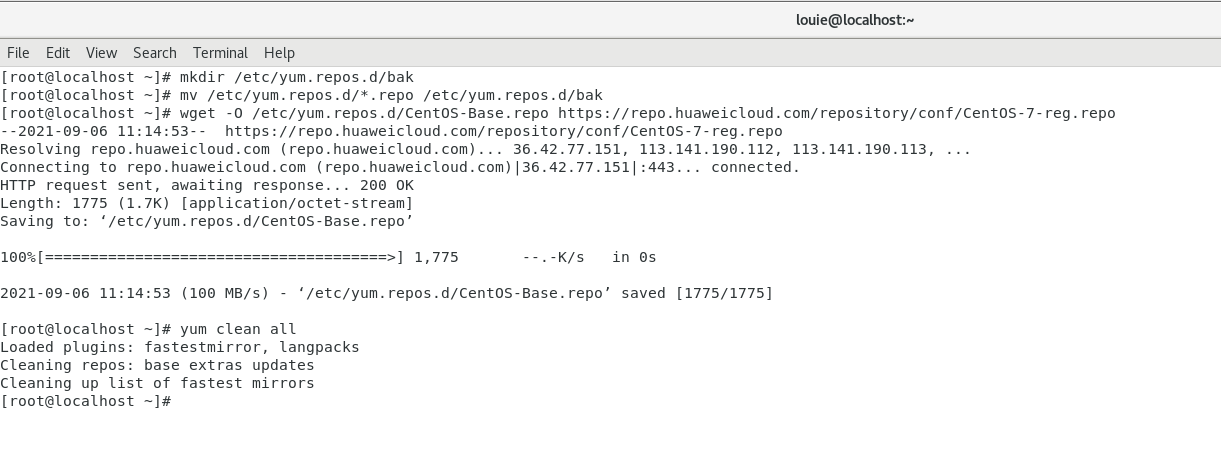Open the View menu
Screen dimensions: 1221x452
[101, 53]
